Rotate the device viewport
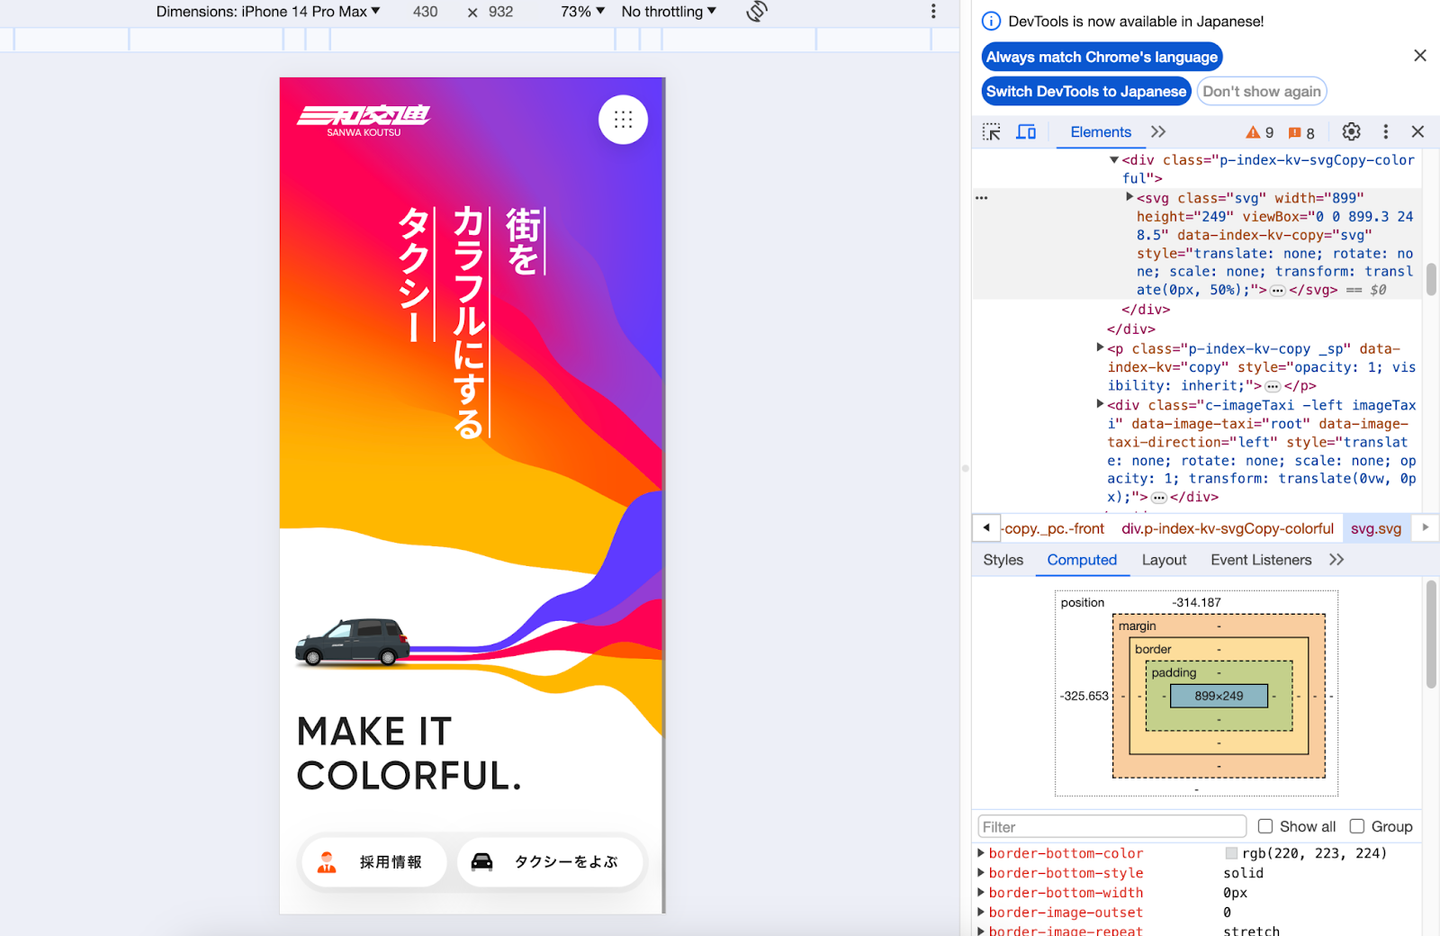 pyautogui.click(x=757, y=11)
